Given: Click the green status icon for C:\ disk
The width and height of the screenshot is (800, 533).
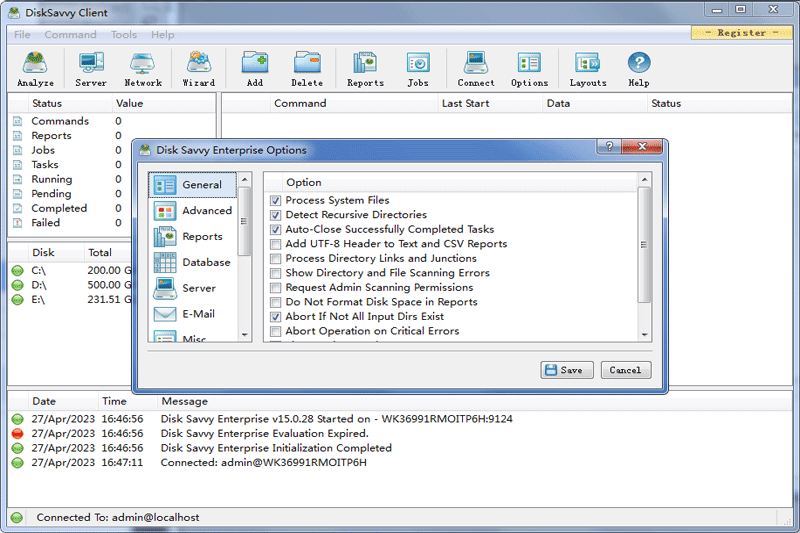Looking at the screenshot, I should 17,270.
